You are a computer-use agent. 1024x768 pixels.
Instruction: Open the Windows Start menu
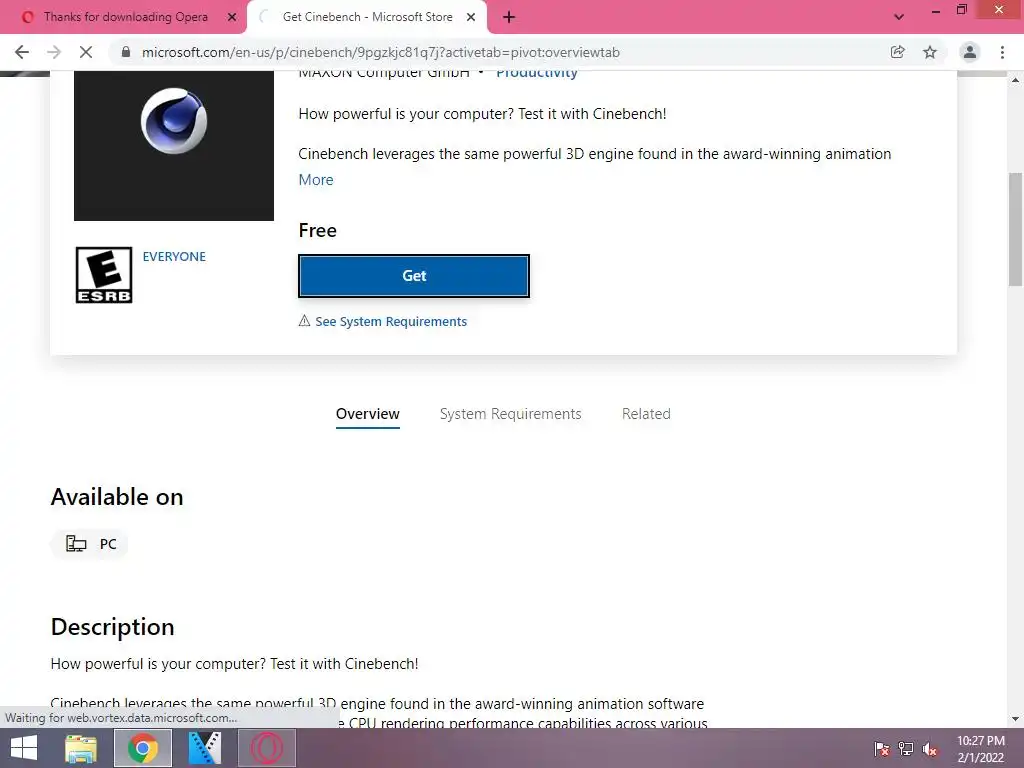tap(24, 748)
